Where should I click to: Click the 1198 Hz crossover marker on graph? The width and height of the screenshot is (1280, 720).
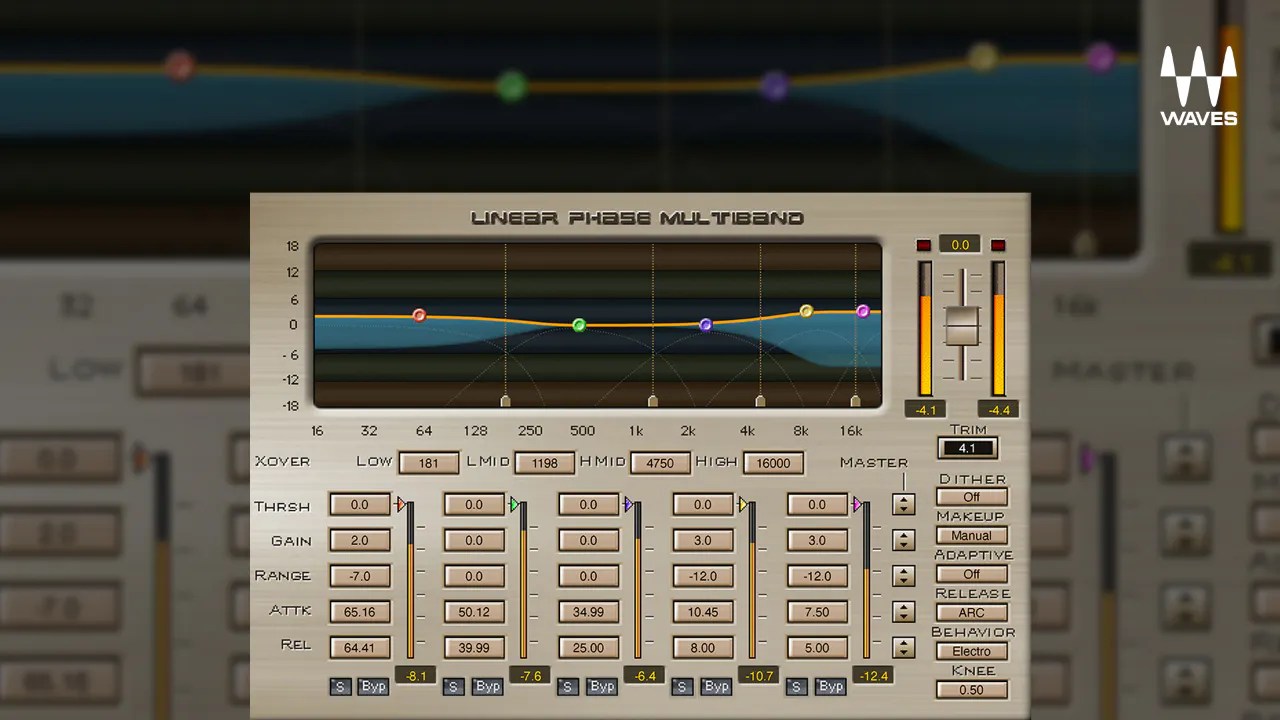coord(653,401)
